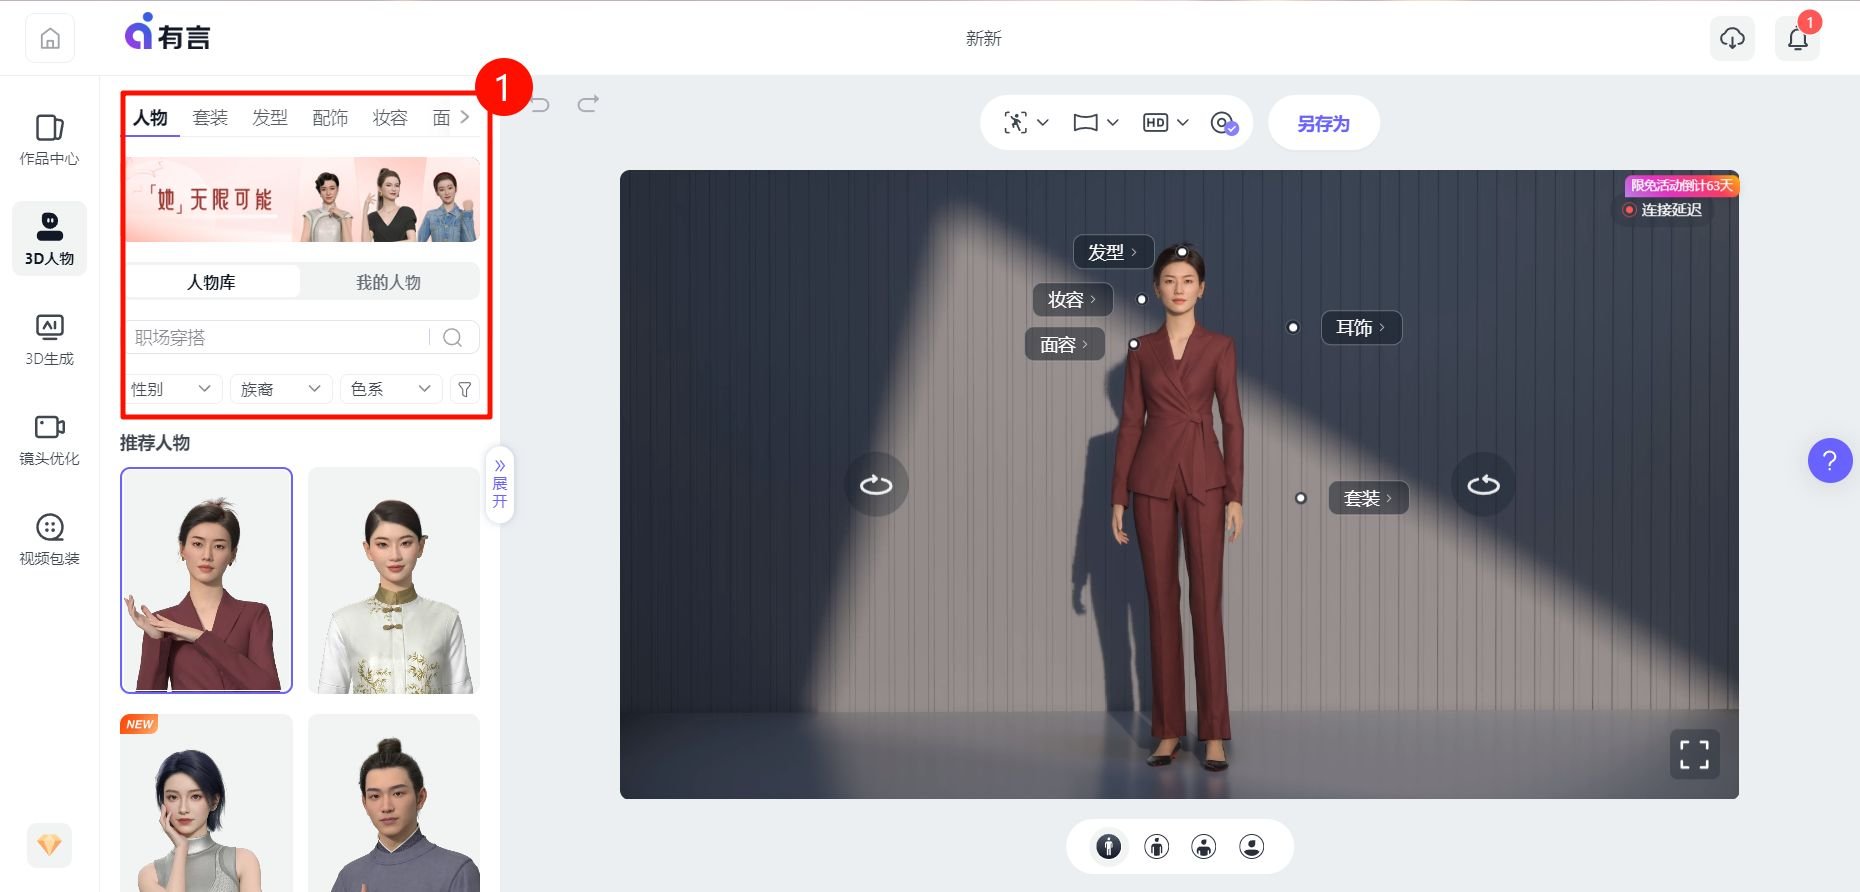Image resolution: width=1860 pixels, height=892 pixels.
Task: Select the close-up head view option
Action: pyautogui.click(x=1251, y=847)
